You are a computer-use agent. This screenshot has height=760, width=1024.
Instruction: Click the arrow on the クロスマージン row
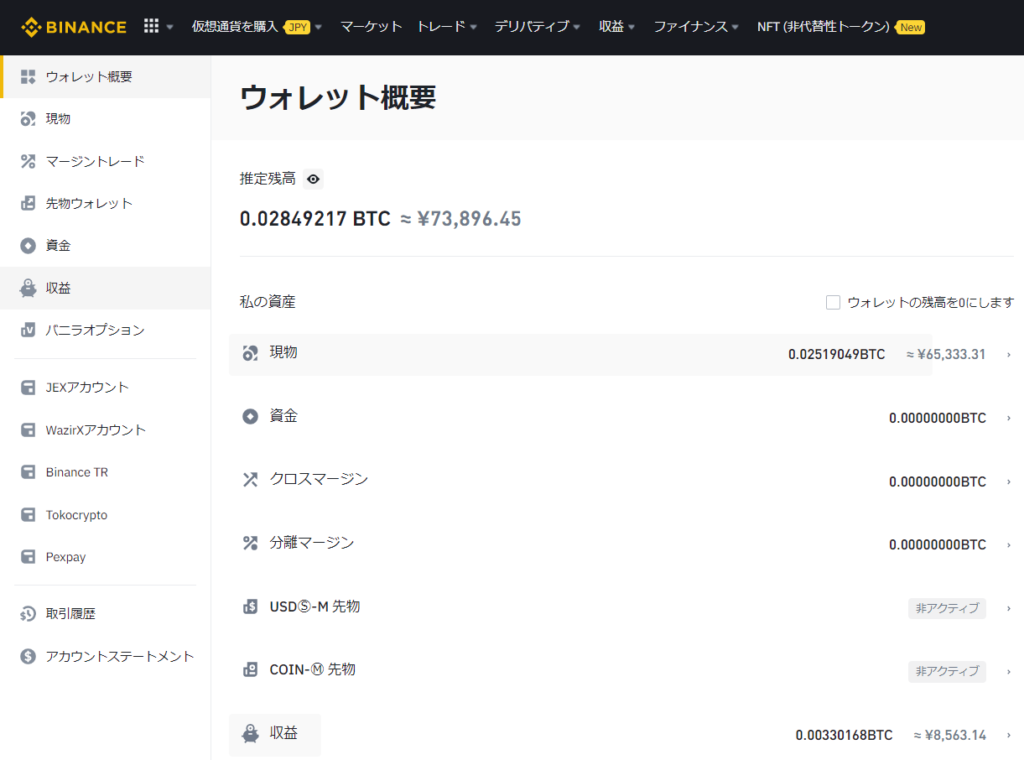click(1009, 482)
